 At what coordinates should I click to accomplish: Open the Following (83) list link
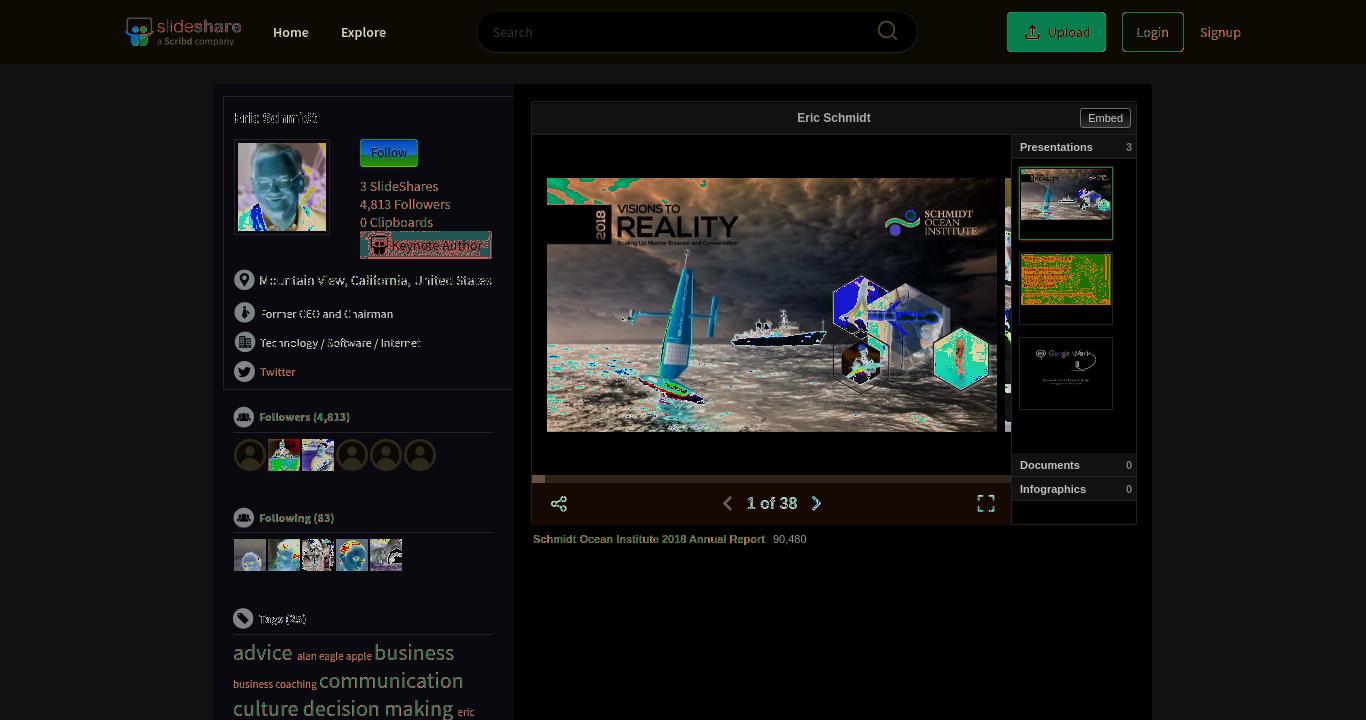tap(297, 518)
